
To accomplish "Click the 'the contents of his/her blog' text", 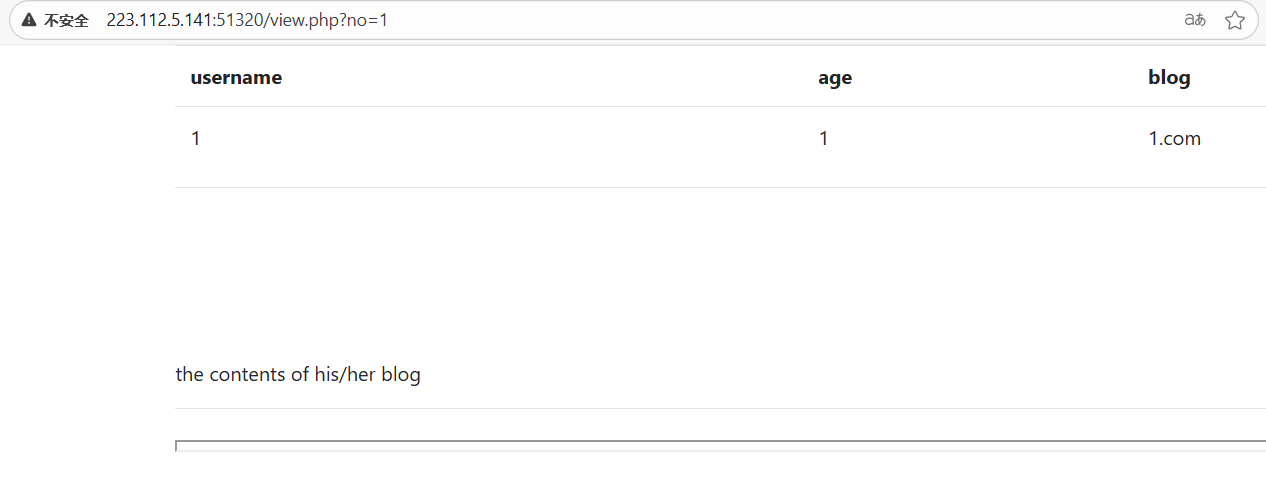I will click(298, 375).
